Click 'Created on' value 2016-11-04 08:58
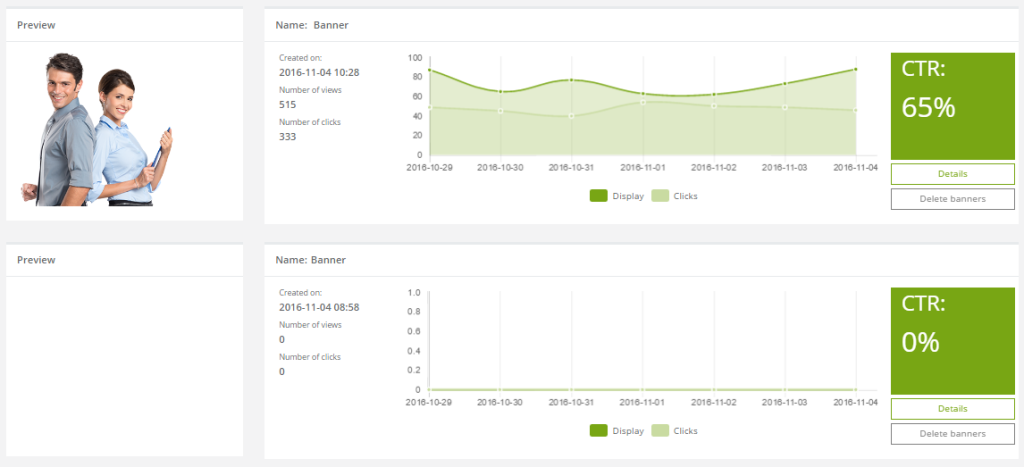This screenshot has width=1024, height=467. coord(319,307)
